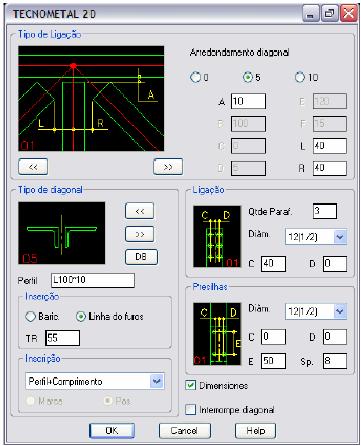Viewport: 361px width, 446px height.
Task: Click Ligação bolt layout preview
Action: tap(217, 236)
